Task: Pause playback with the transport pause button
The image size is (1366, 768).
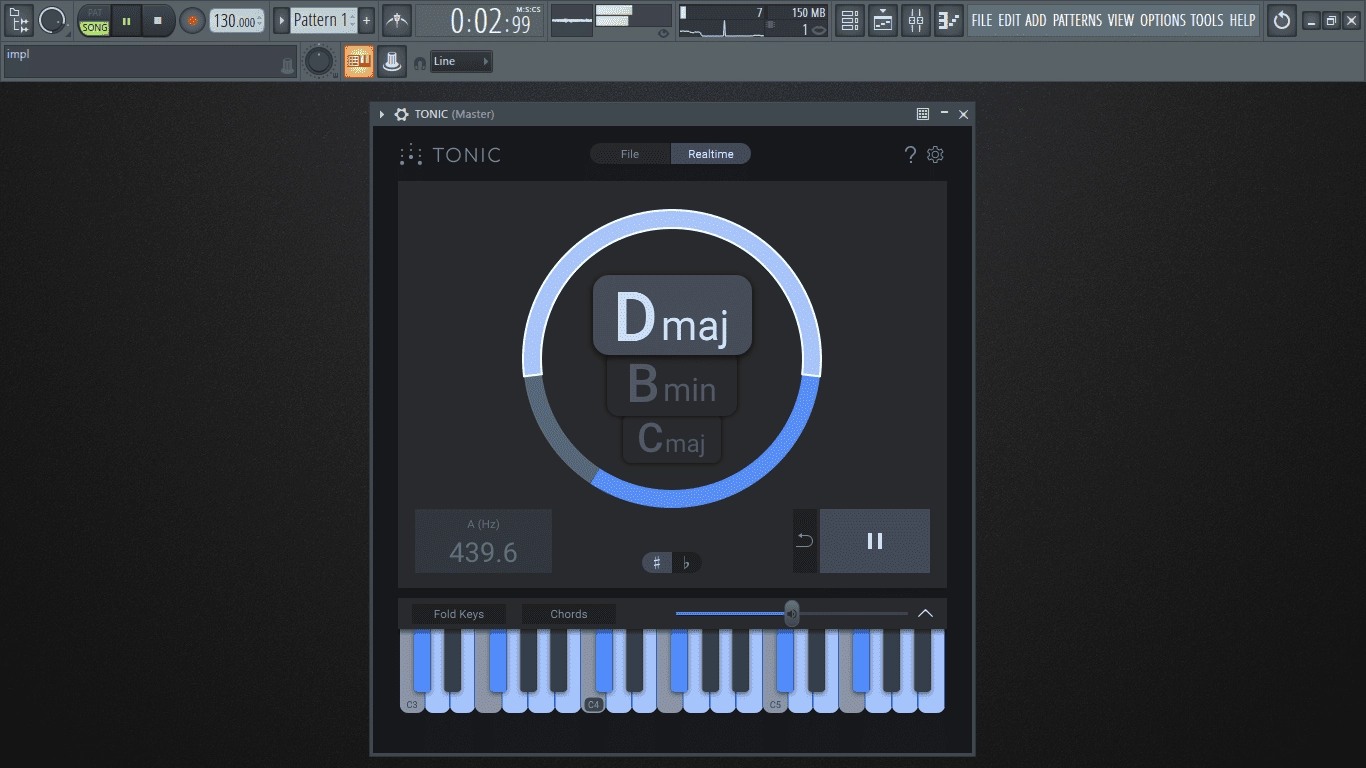Action: pyautogui.click(x=126, y=20)
